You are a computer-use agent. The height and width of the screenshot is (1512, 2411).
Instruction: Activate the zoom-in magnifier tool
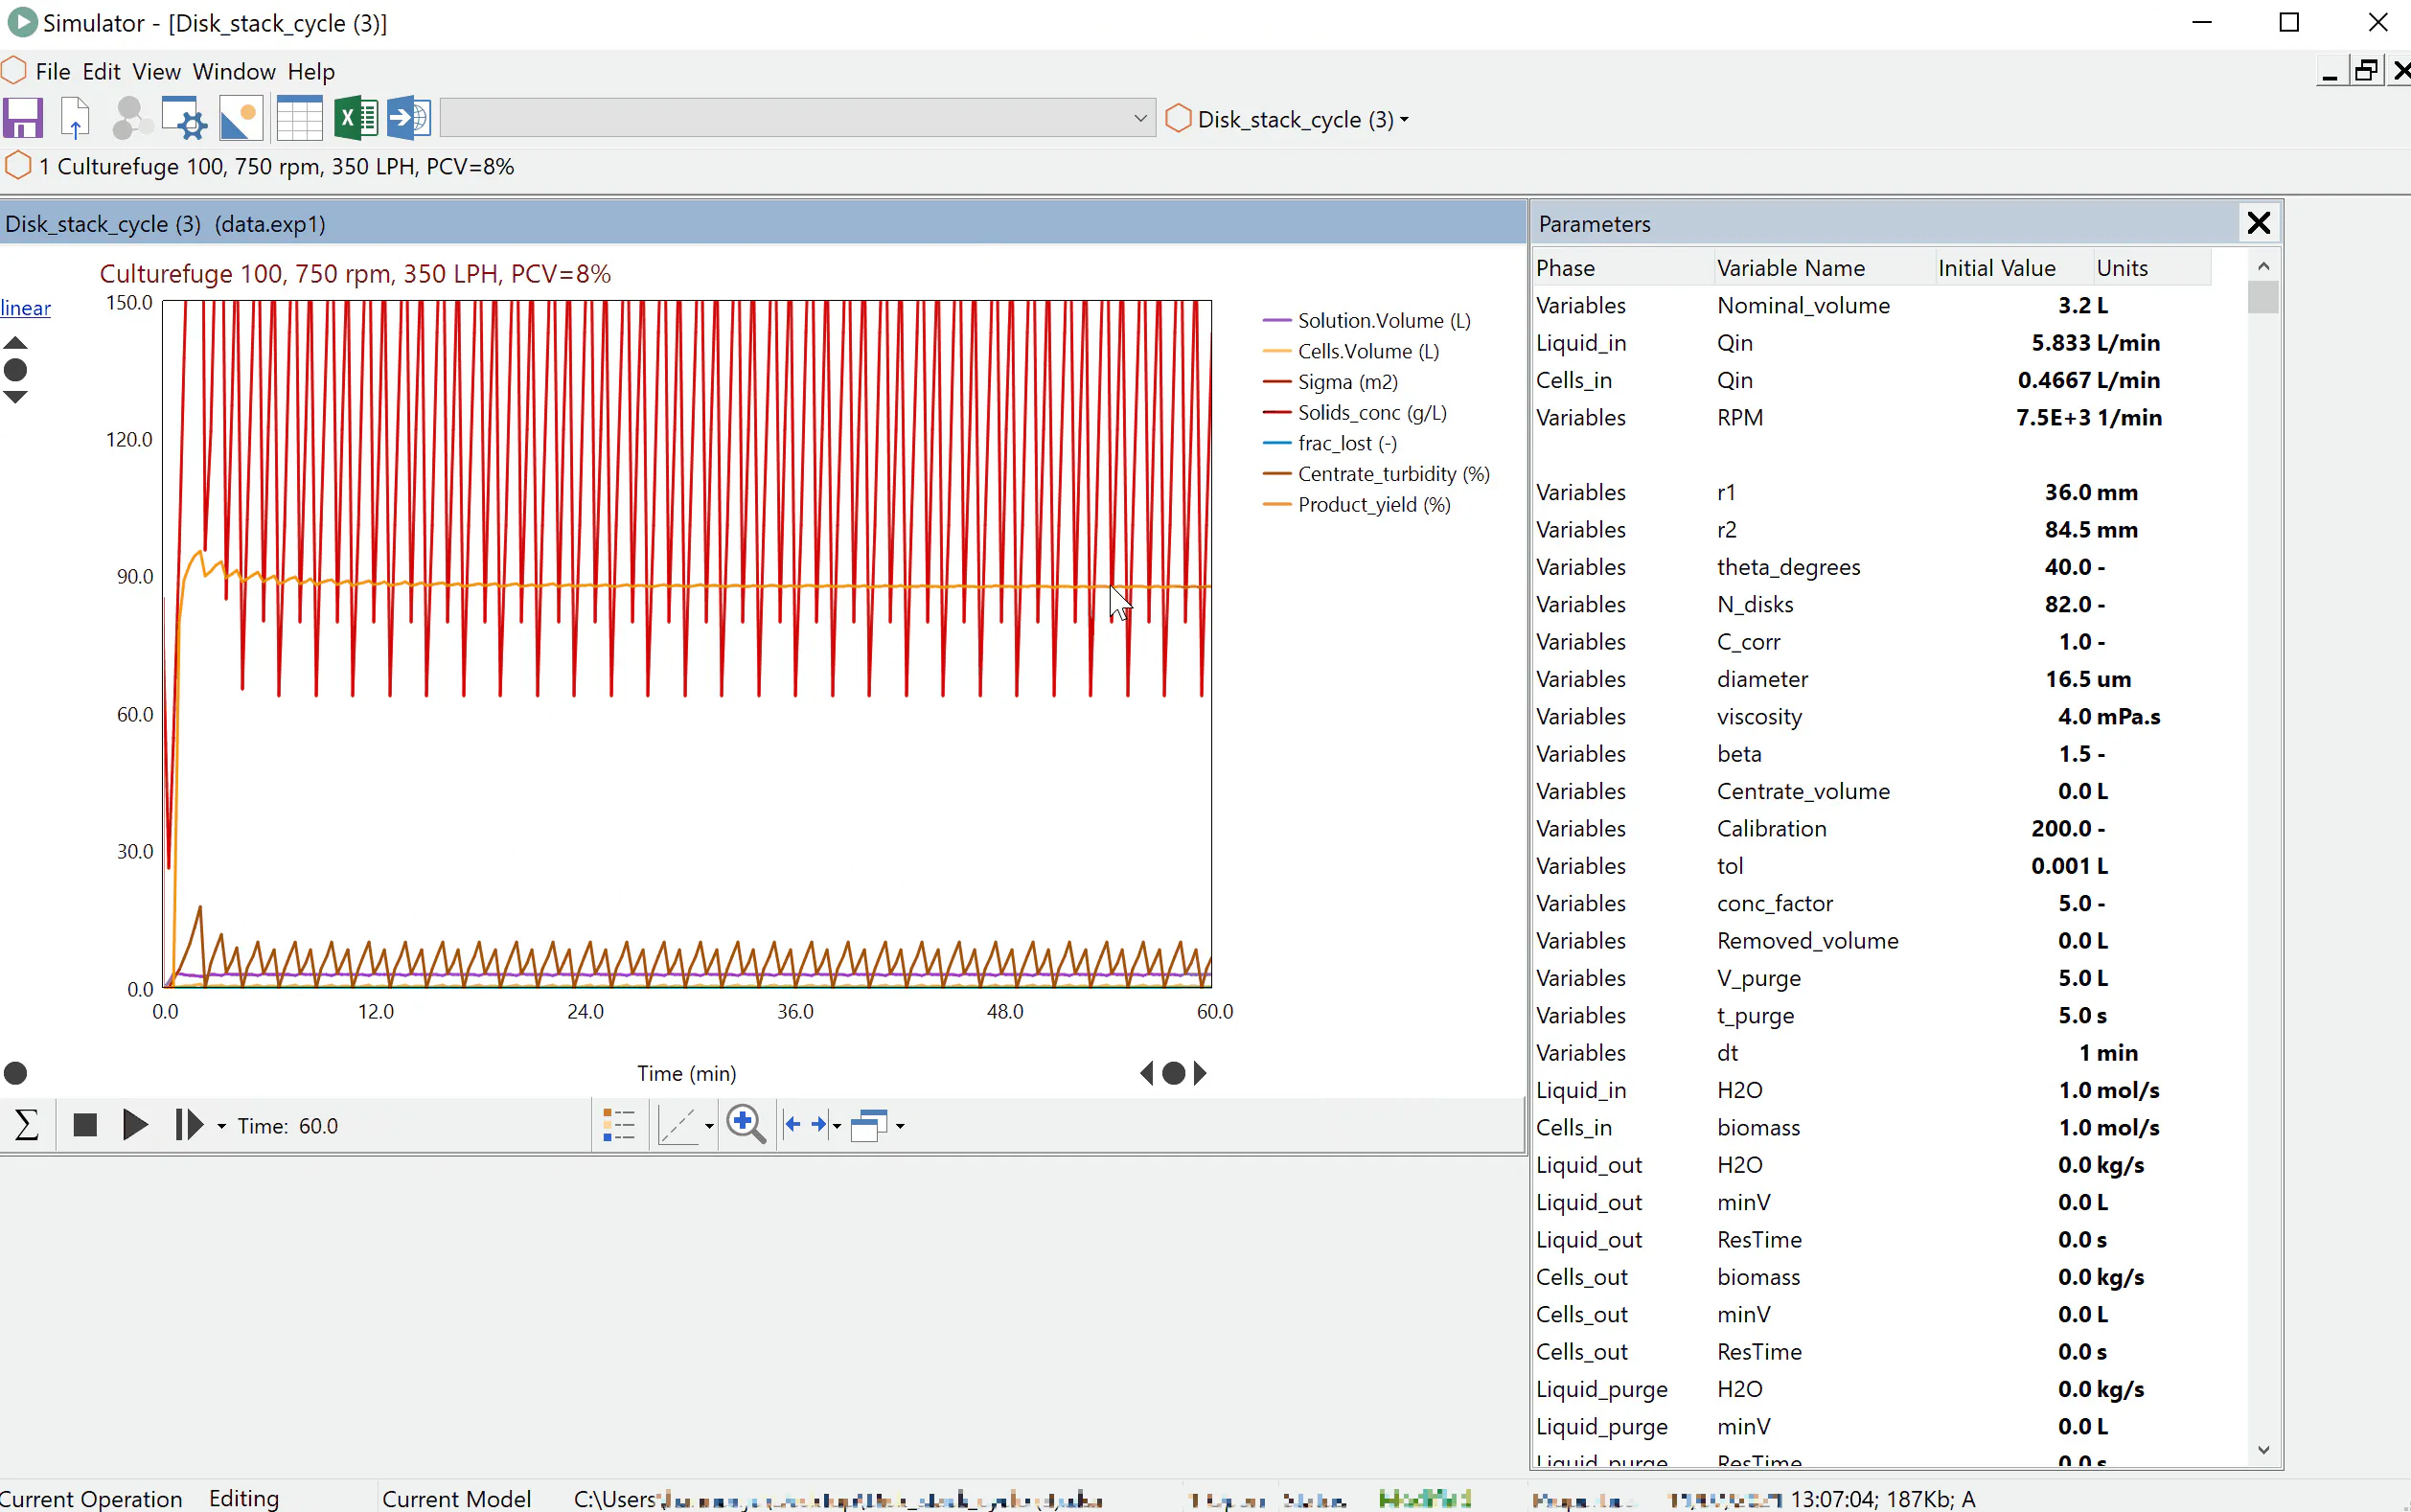tap(746, 1125)
